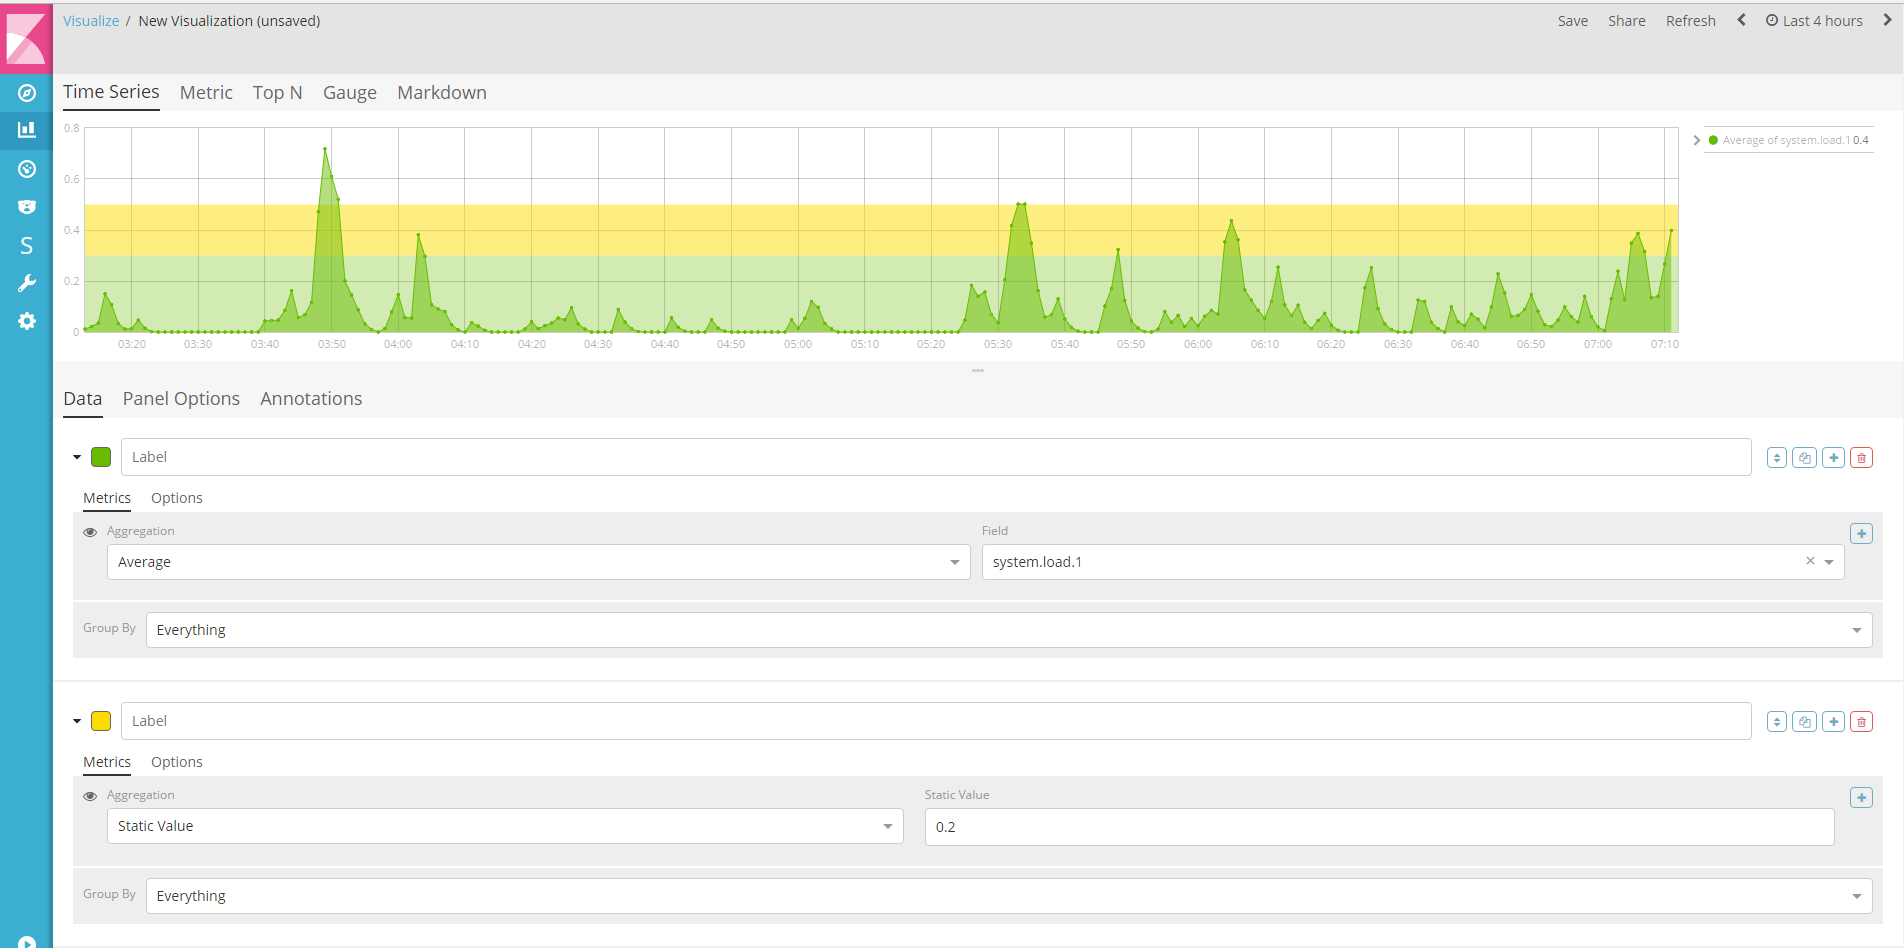Toggle visibility eye for Average metric
This screenshot has width=1904, height=948.
point(90,532)
